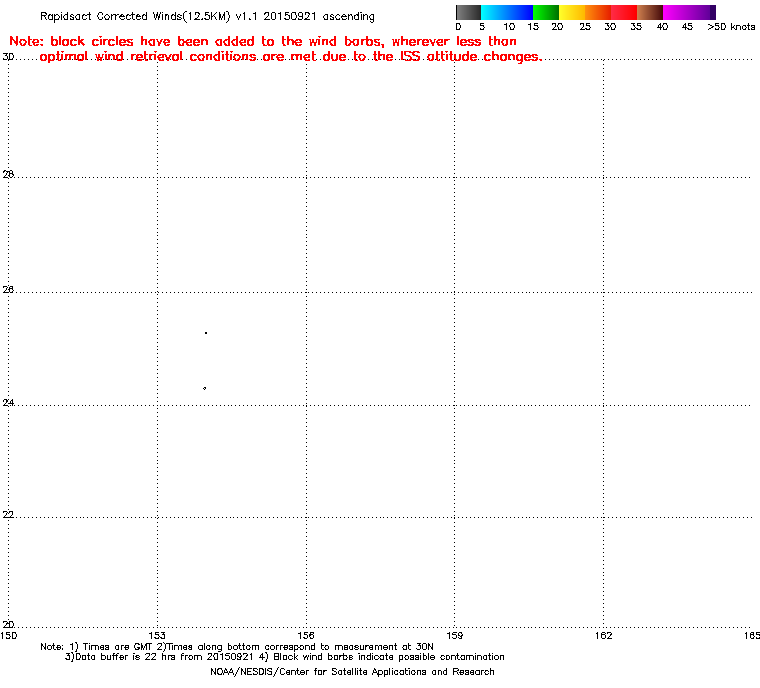760x688 pixels.
Task: Click the gray 0-5 knots color segment
Action: click(x=468, y=12)
